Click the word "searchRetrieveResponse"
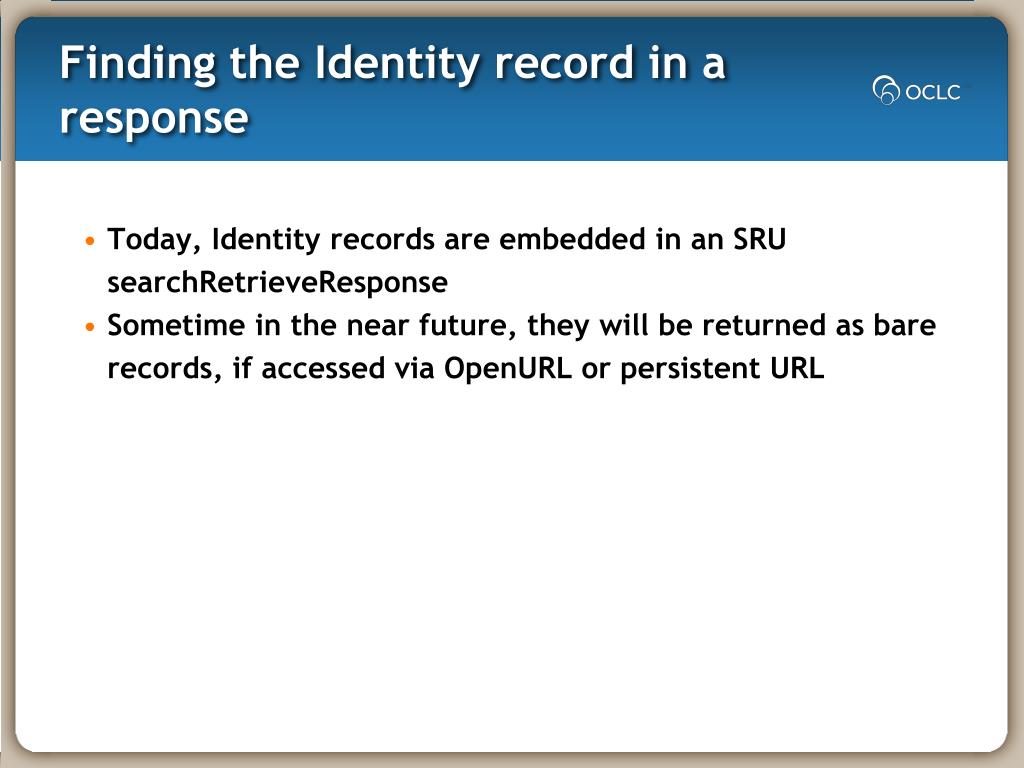Image resolution: width=1024 pixels, height=768 pixels. pyautogui.click(x=278, y=283)
